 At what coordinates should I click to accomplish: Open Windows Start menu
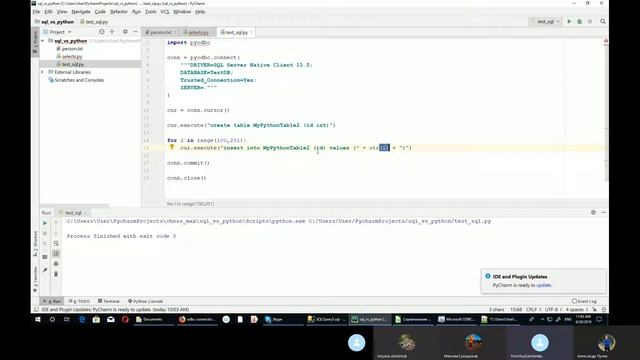(x=38, y=320)
